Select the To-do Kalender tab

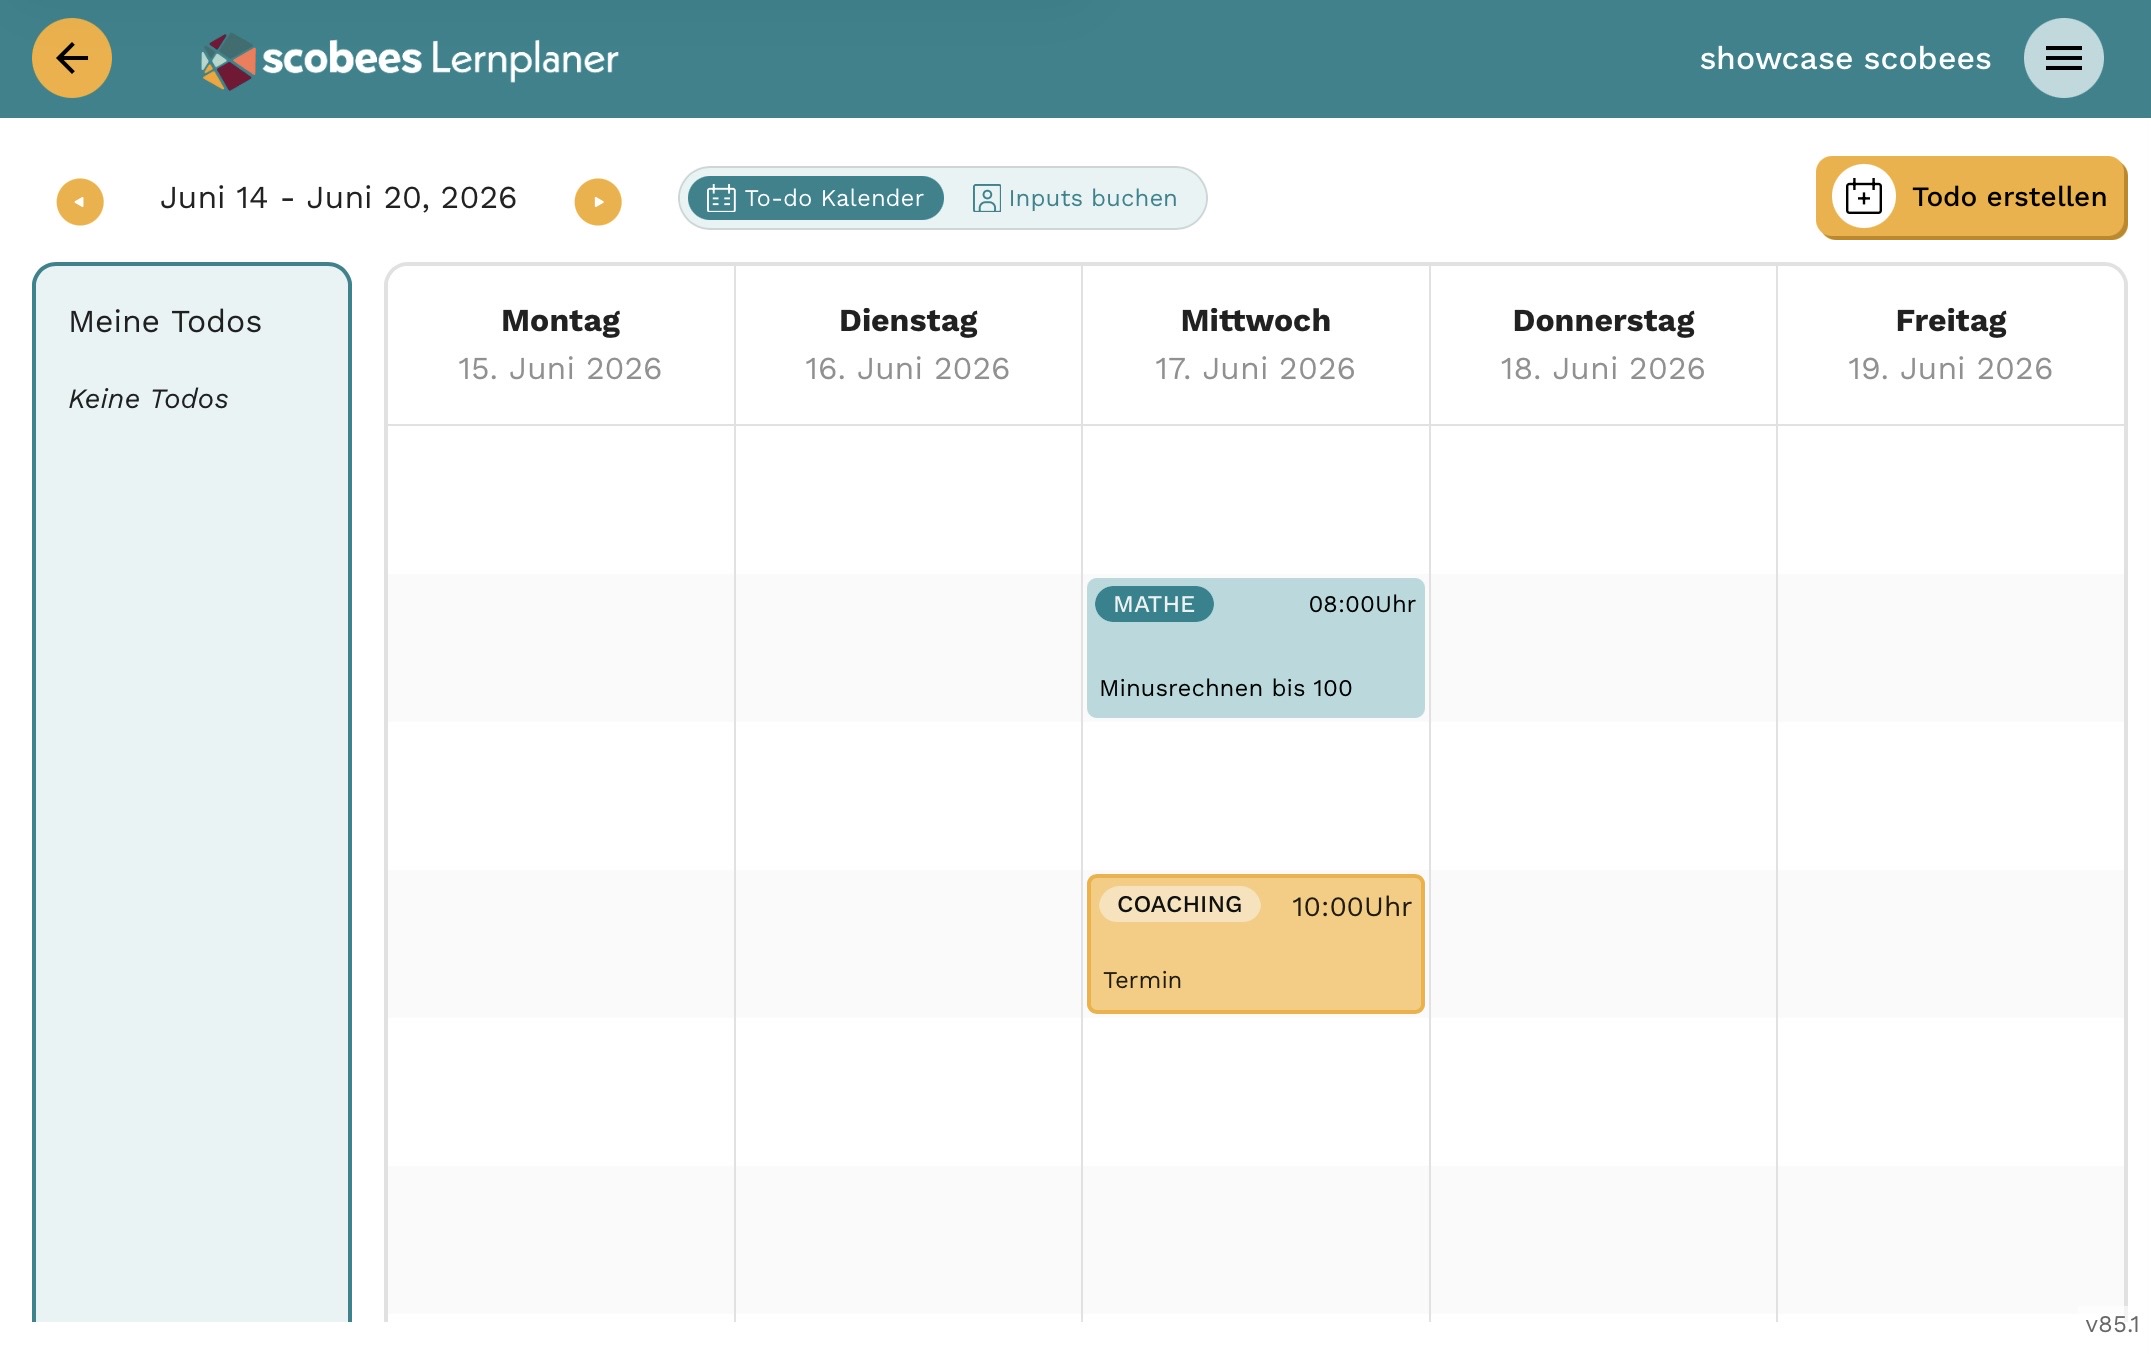pyautogui.click(x=816, y=198)
